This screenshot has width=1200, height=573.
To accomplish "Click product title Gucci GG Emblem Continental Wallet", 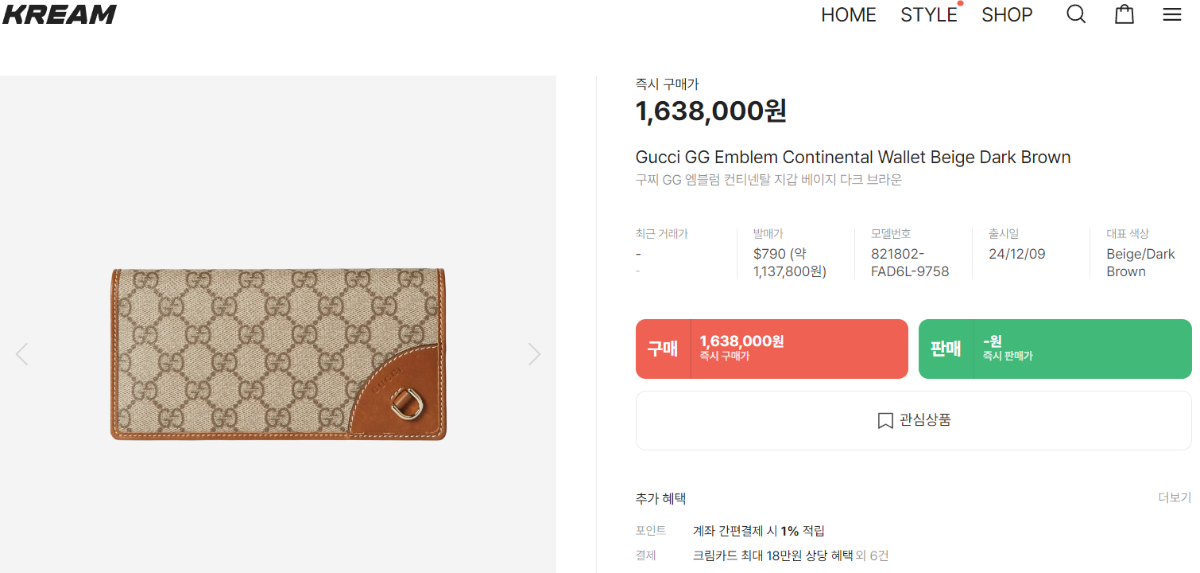I will click(x=852, y=157).
